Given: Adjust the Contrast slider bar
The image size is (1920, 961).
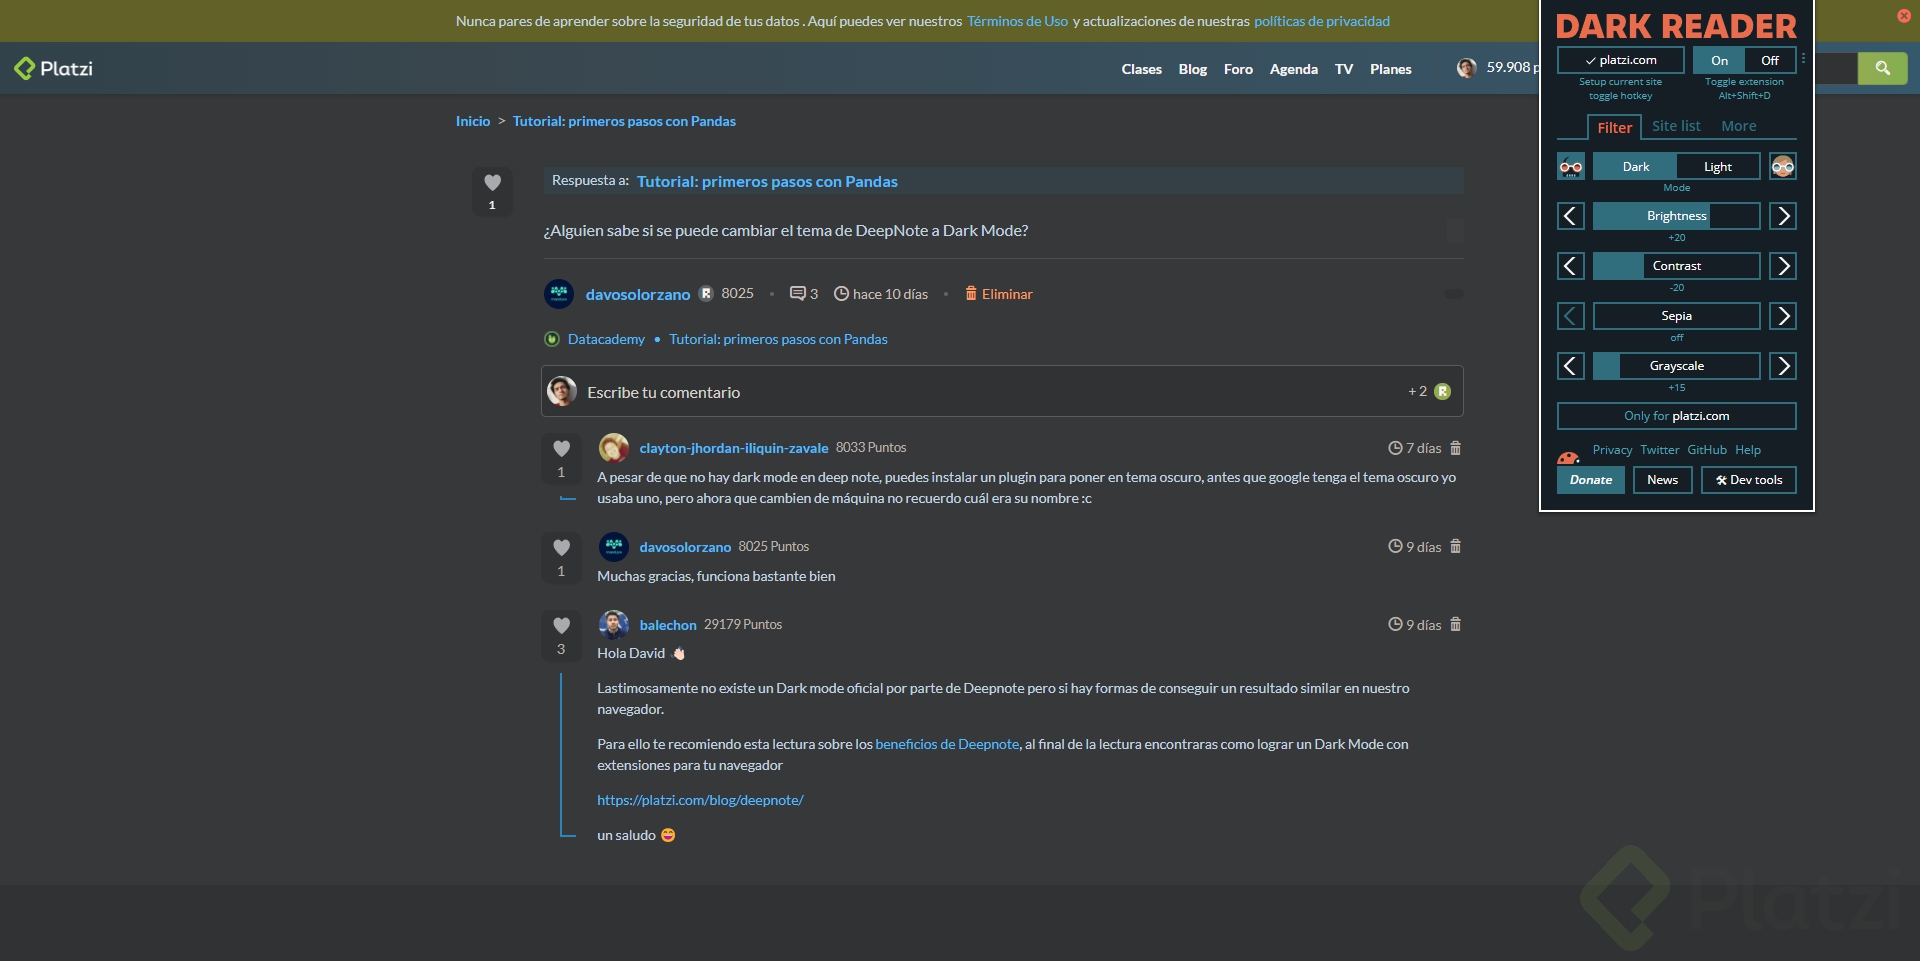Looking at the screenshot, I should click(x=1677, y=266).
